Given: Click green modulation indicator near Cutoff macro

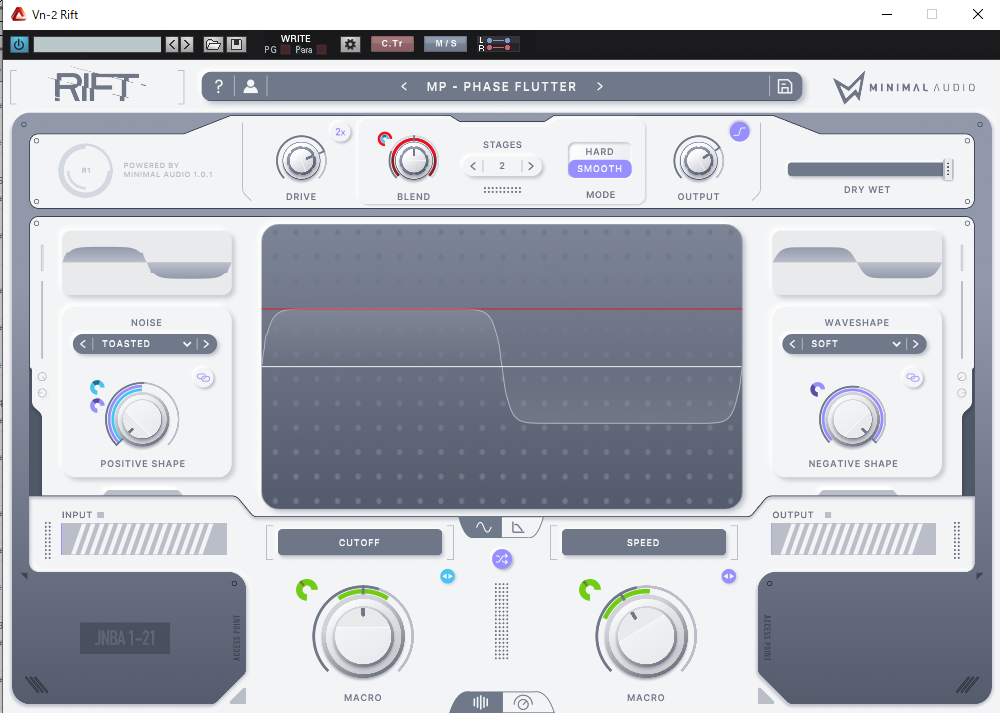Looking at the screenshot, I should point(307,590).
